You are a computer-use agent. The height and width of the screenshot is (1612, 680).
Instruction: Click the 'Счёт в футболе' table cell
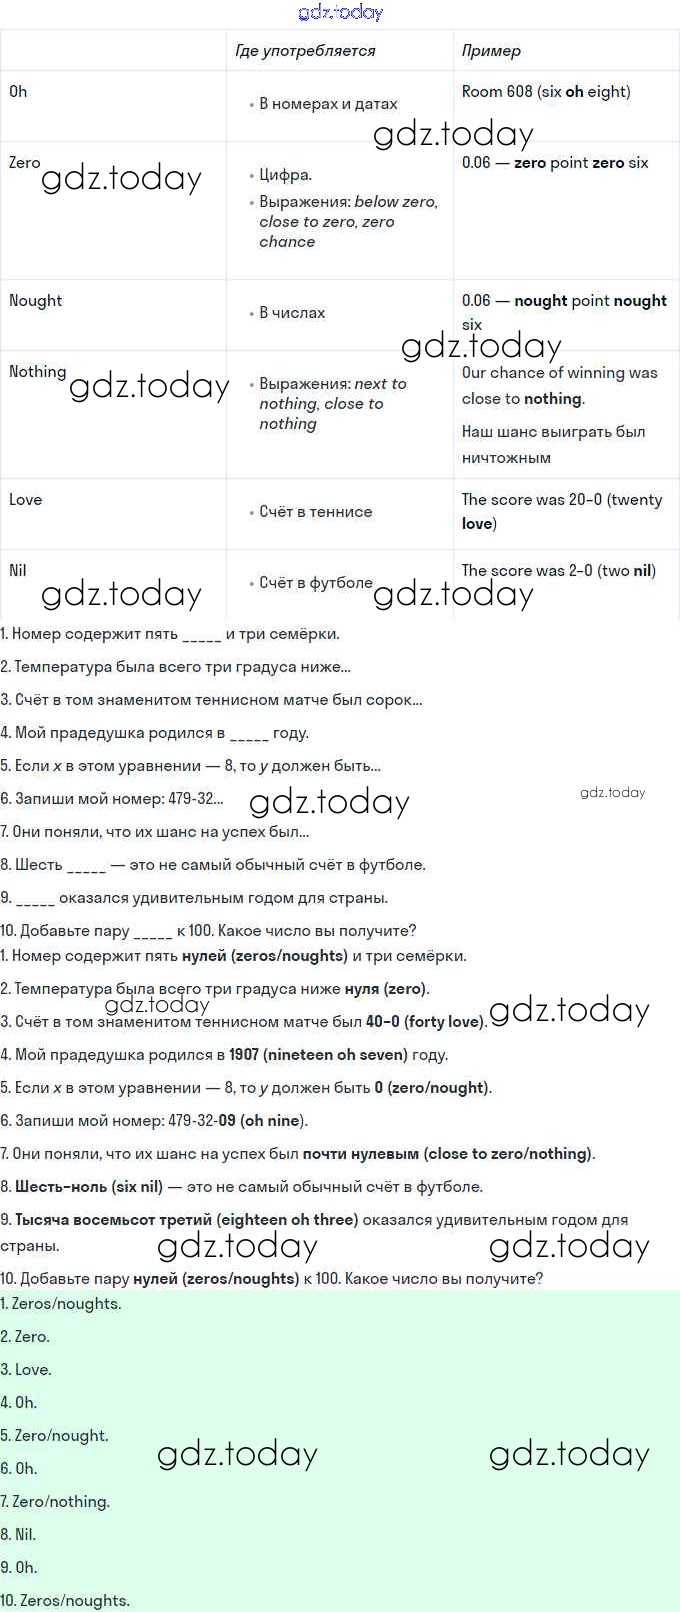[x=315, y=583]
